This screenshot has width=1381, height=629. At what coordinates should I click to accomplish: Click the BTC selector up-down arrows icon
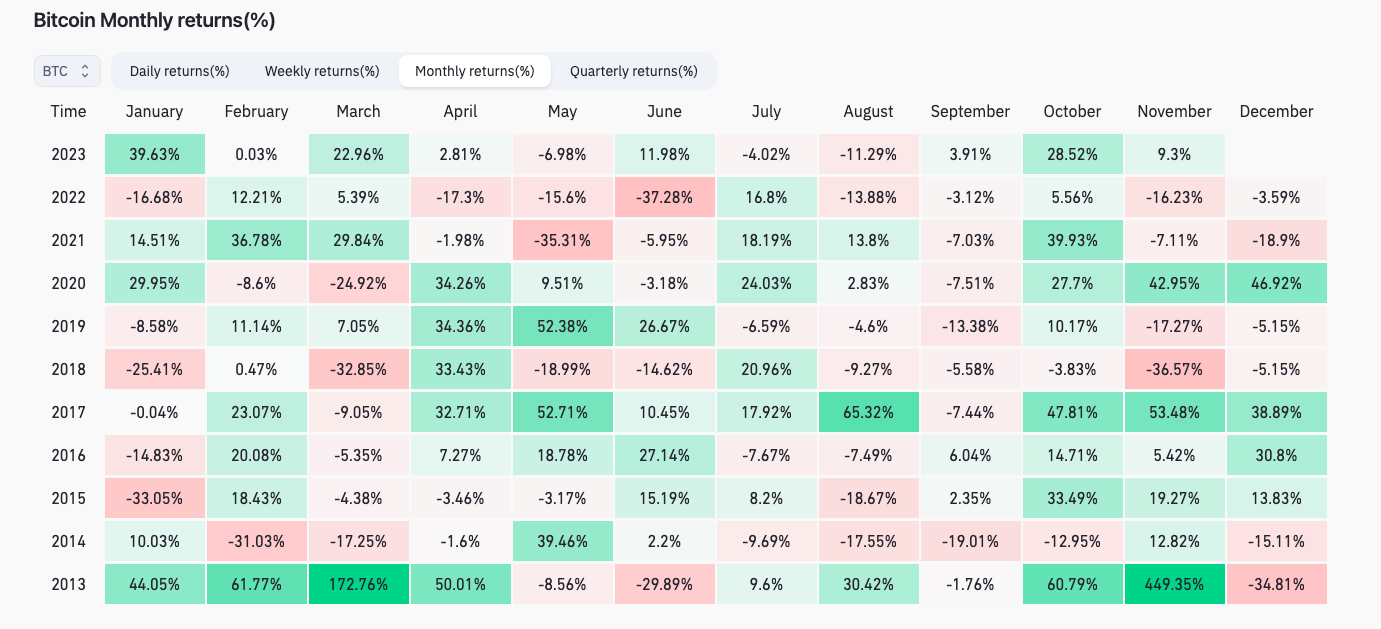(85, 71)
